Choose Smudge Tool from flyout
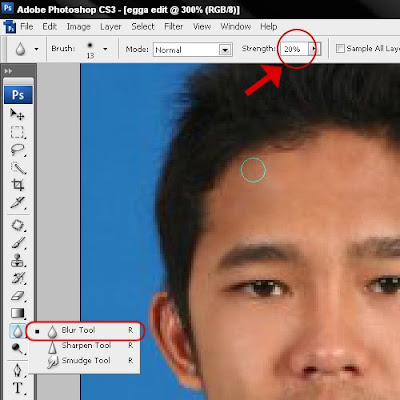This screenshot has width=400, height=400. 85,361
